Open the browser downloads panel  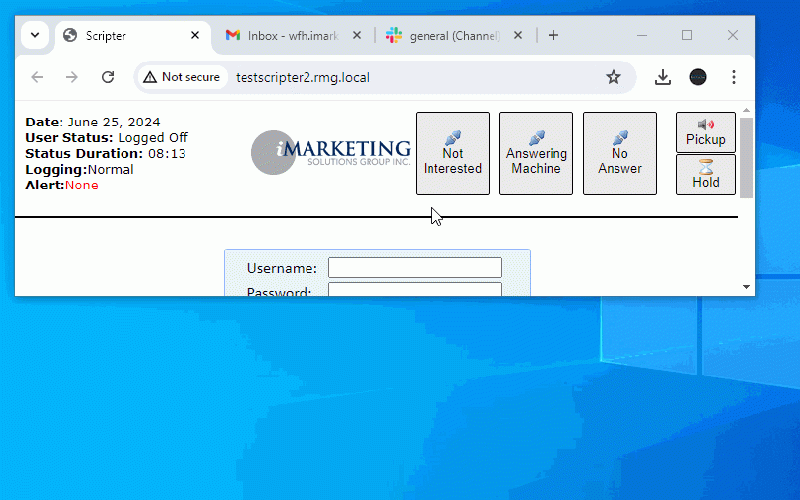click(662, 77)
